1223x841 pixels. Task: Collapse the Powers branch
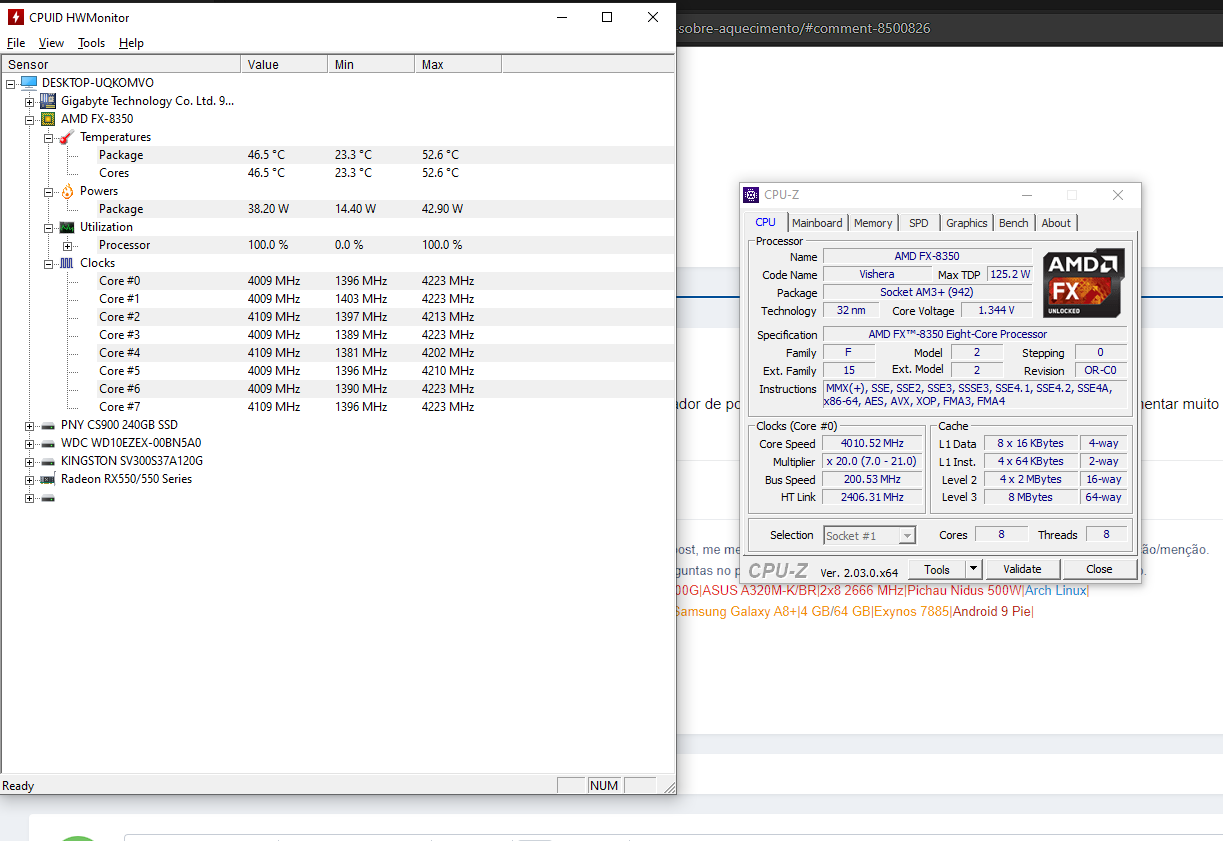point(48,191)
